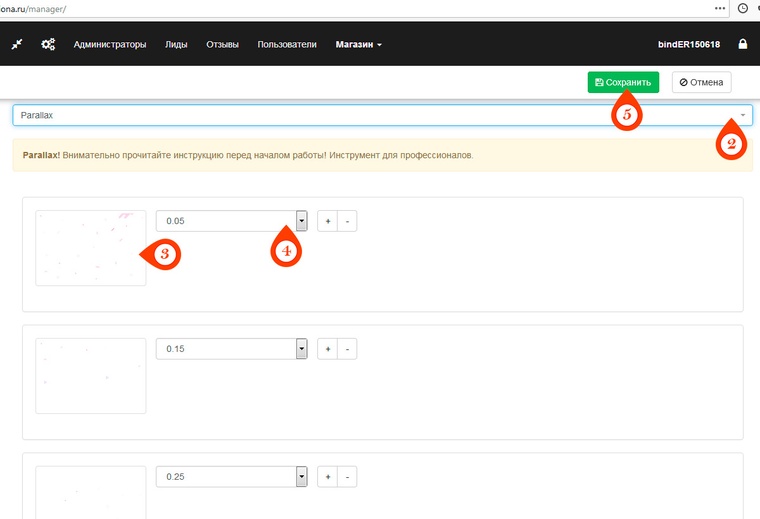Click the lock icon next to bindER150618
Viewport: 760px width, 519px height.
click(742, 44)
